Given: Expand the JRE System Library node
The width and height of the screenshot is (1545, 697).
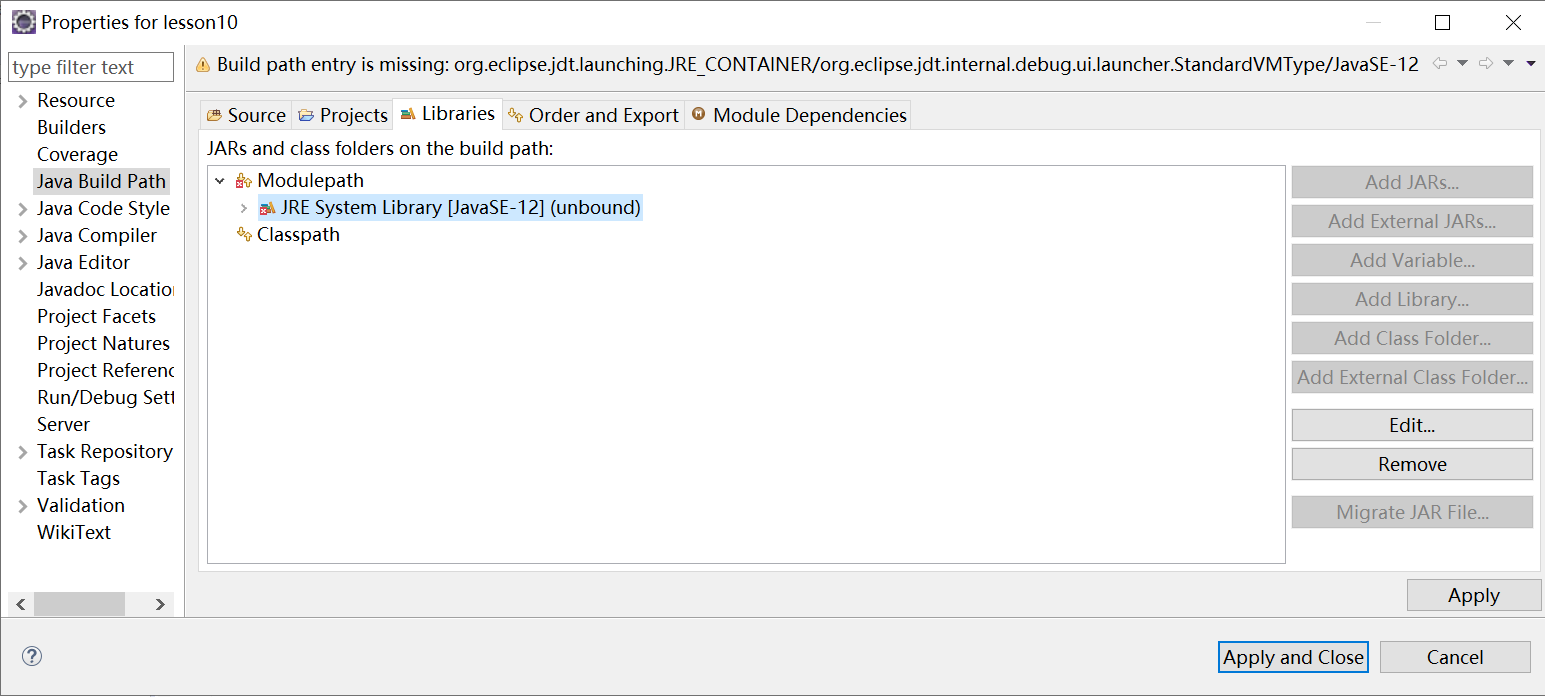Looking at the screenshot, I should pos(243,207).
